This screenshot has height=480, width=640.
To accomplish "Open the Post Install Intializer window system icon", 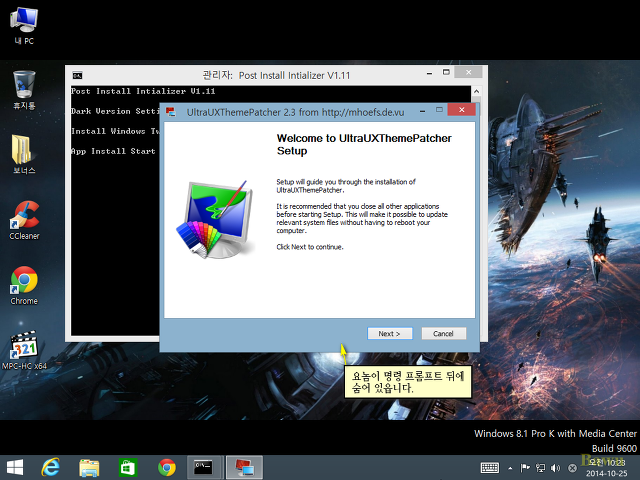I will [x=77, y=75].
